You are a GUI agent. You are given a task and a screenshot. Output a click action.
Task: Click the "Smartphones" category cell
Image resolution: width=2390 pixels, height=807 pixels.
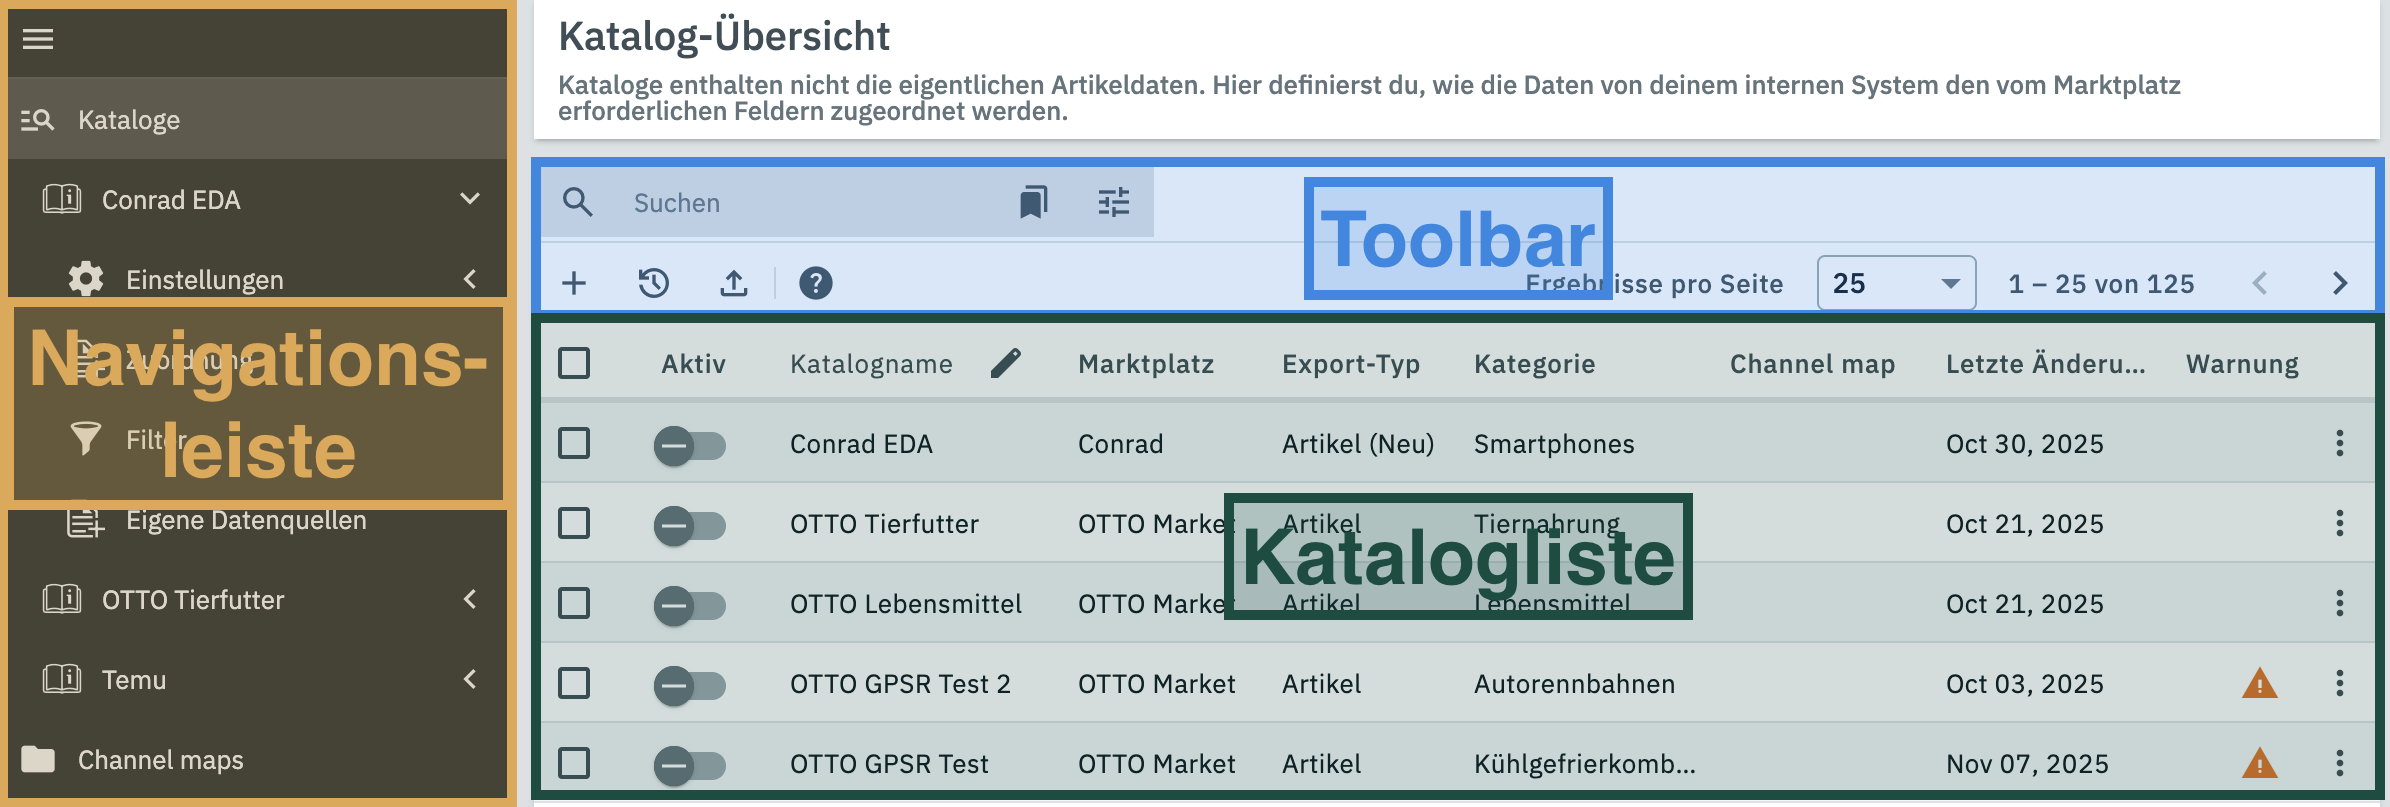click(x=1554, y=444)
